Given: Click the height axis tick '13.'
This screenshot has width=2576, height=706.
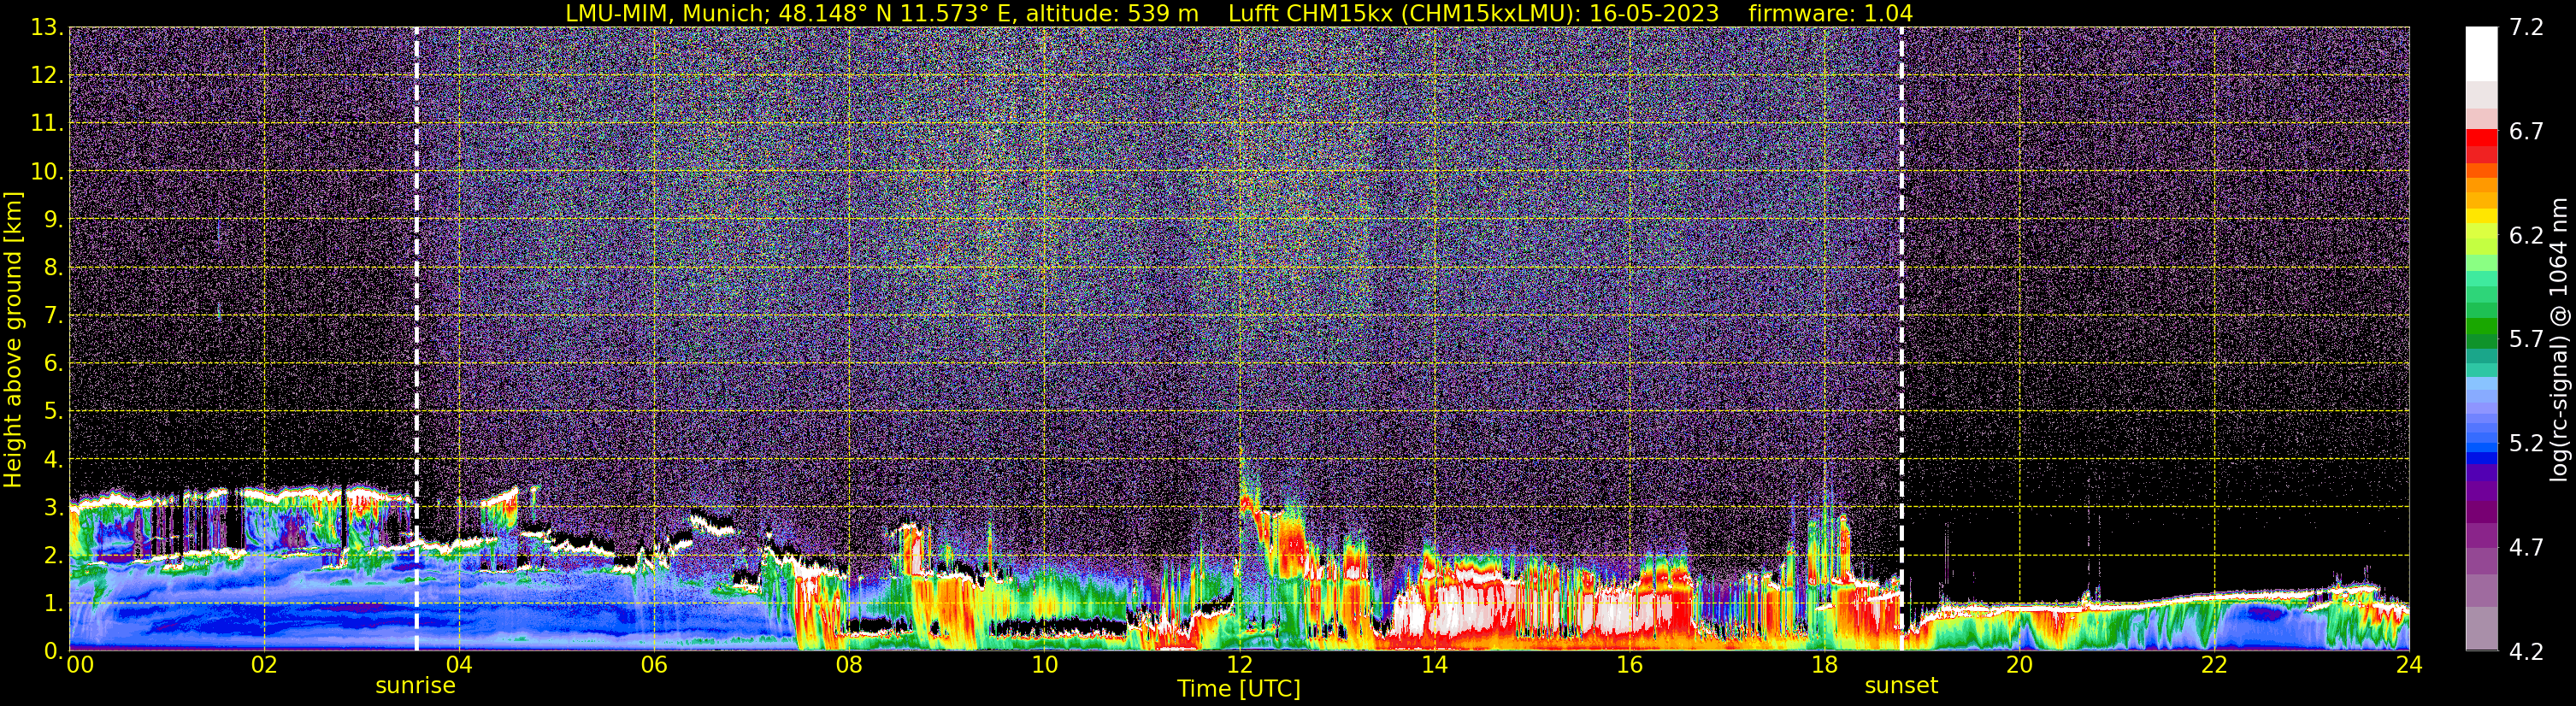Looking at the screenshot, I should [46, 27].
